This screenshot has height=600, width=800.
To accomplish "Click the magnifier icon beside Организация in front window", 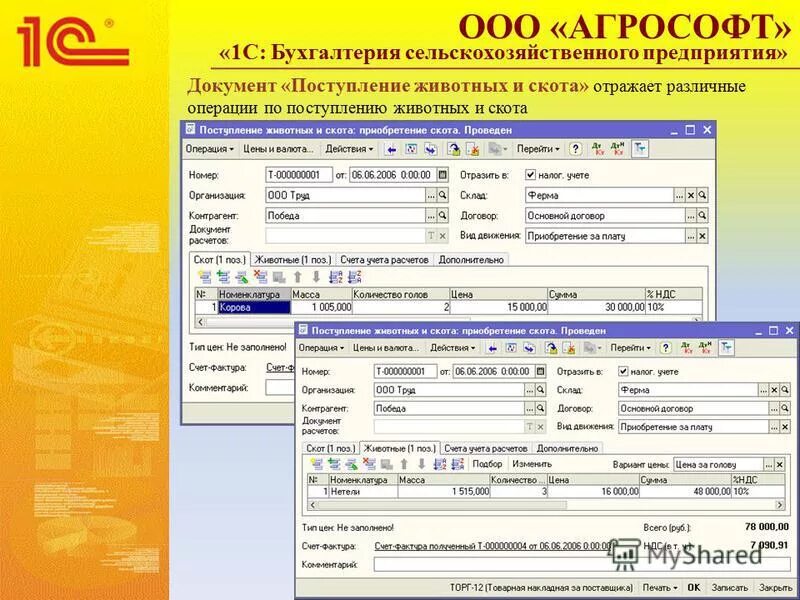I will pyautogui.click(x=540, y=390).
